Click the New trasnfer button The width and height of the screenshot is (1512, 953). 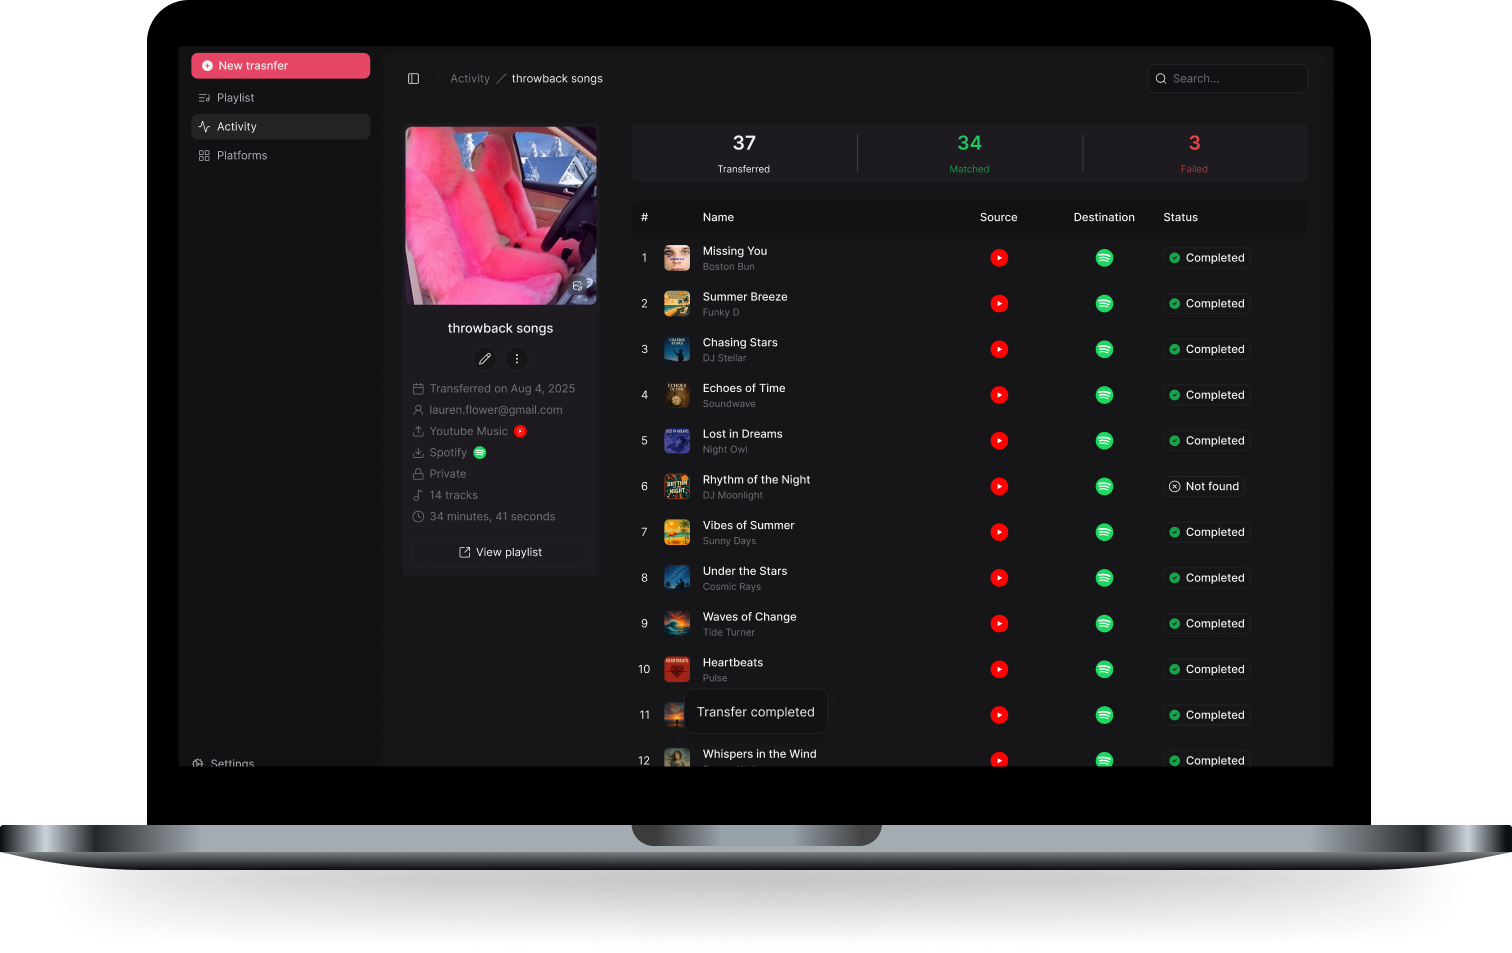[280, 65]
